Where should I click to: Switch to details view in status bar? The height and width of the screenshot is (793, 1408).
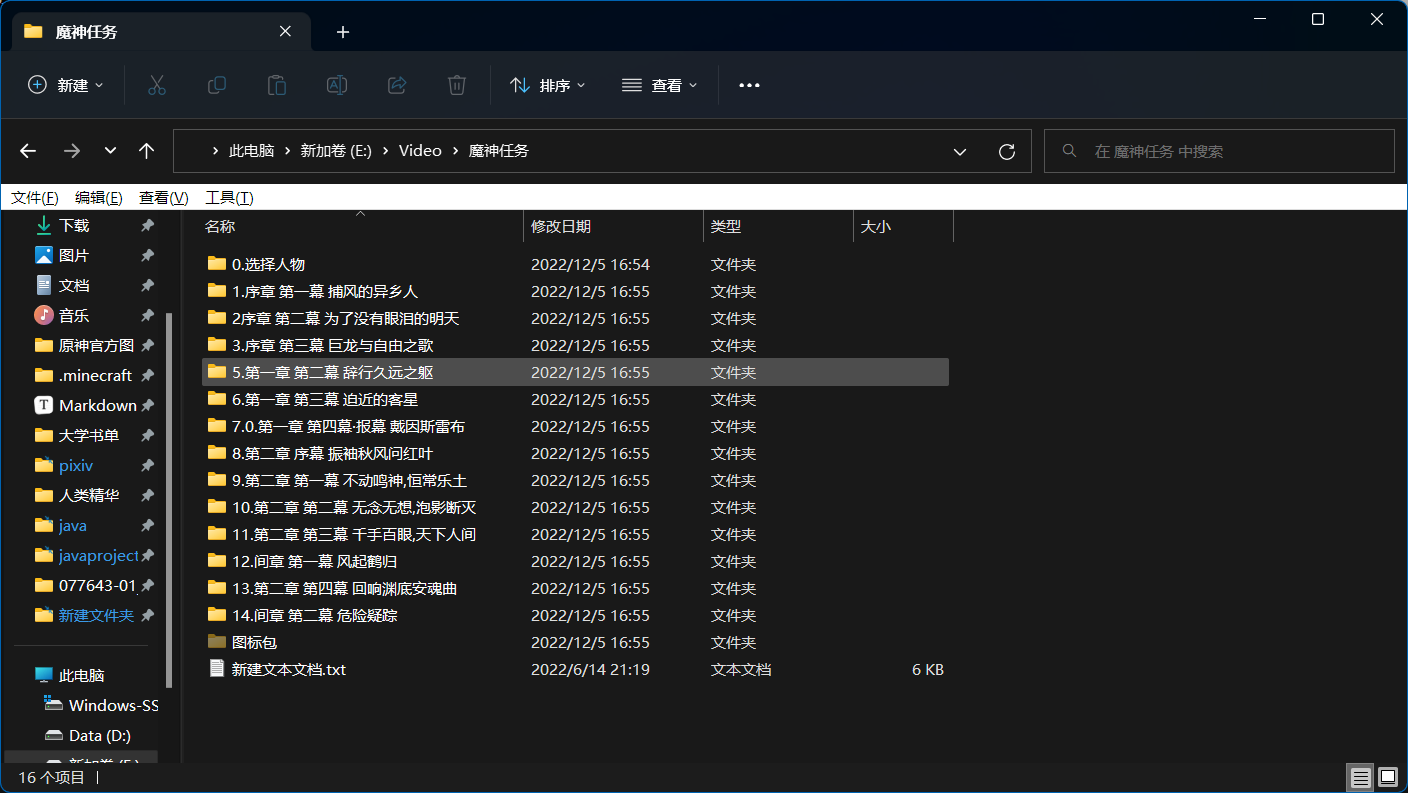1360,777
